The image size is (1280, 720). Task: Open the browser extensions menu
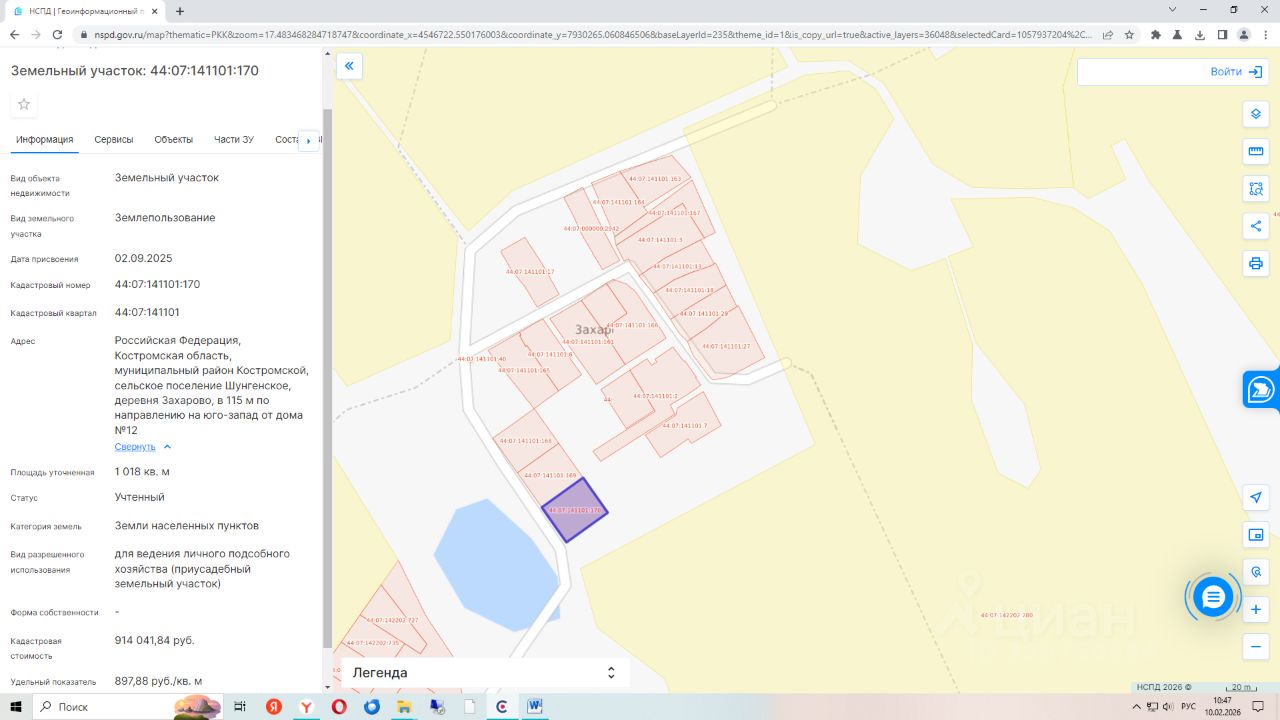1156,34
